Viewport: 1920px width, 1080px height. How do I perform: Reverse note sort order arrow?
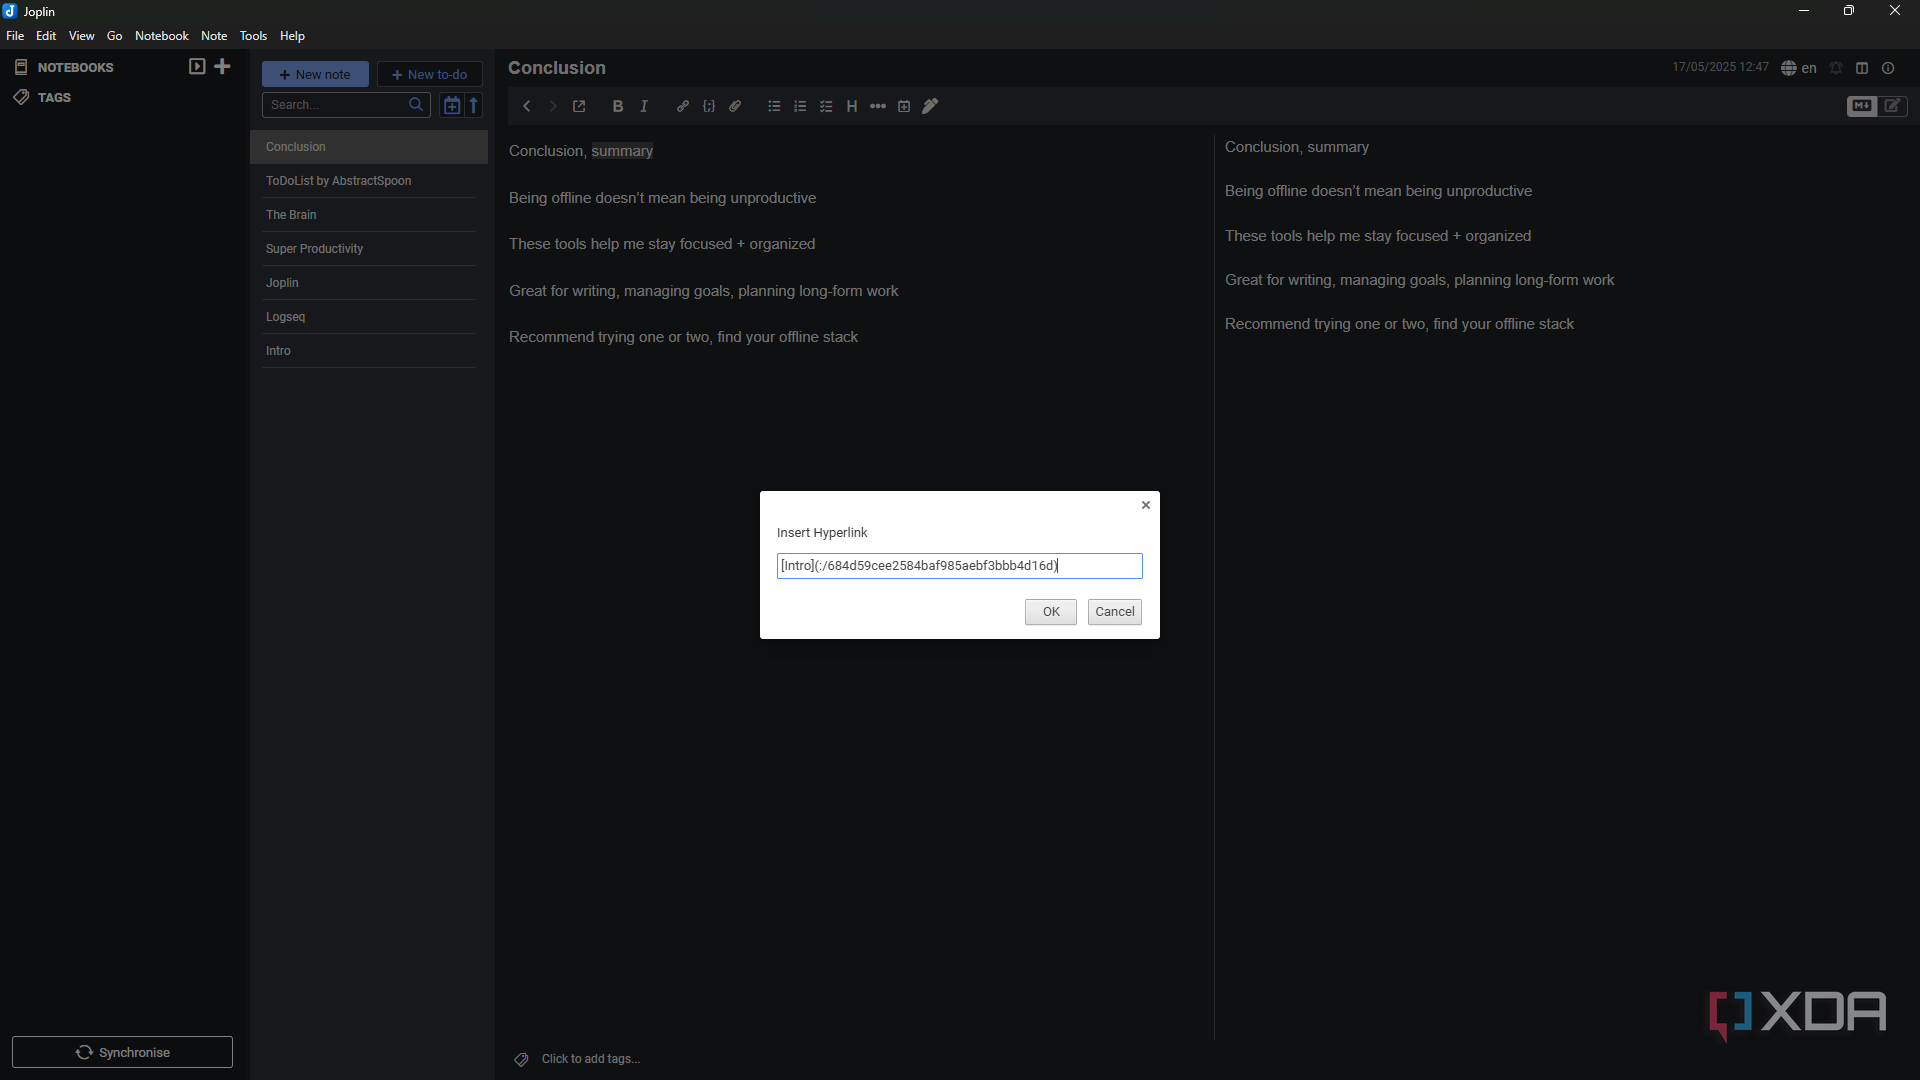(x=474, y=105)
